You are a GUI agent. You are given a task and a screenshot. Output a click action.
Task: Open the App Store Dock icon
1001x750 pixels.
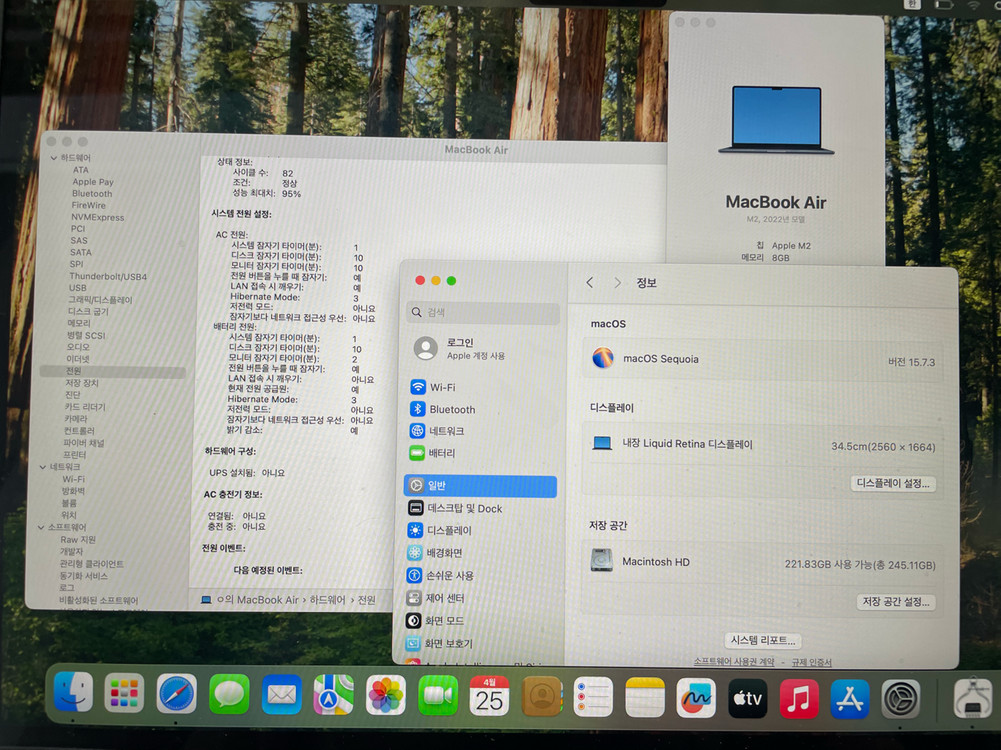tap(849, 699)
